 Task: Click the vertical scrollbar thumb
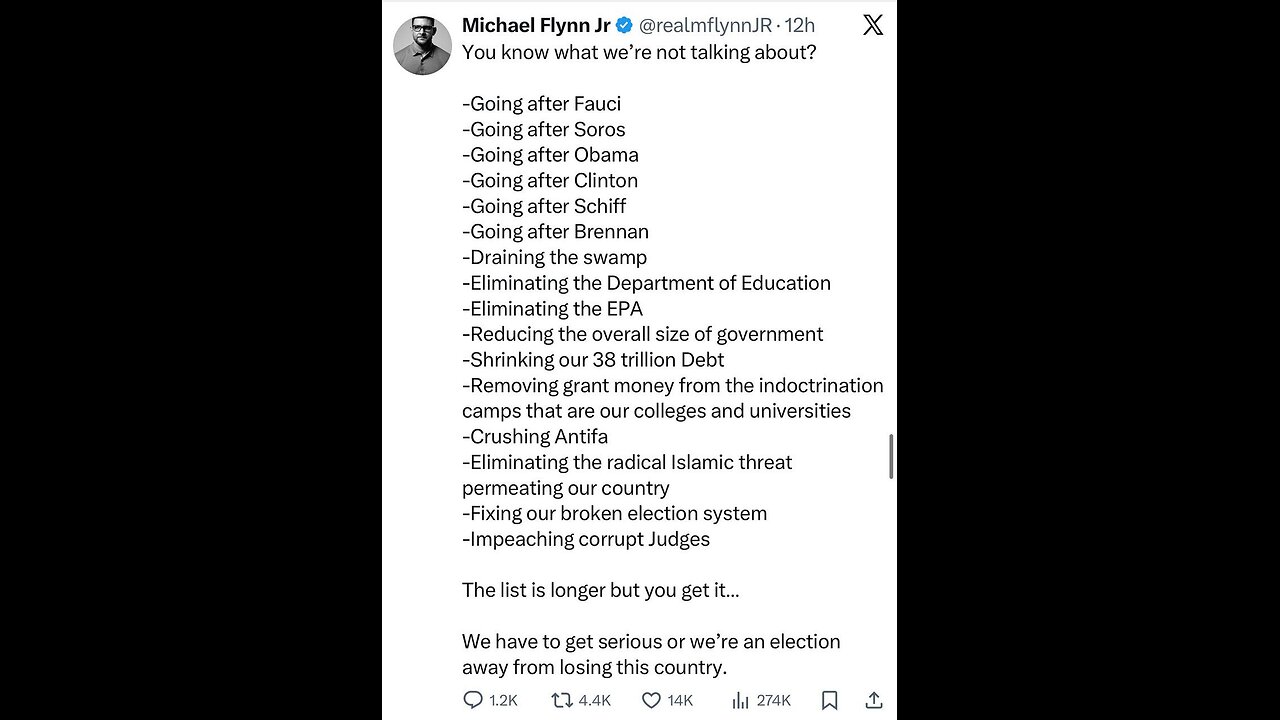pyautogui.click(x=891, y=457)
